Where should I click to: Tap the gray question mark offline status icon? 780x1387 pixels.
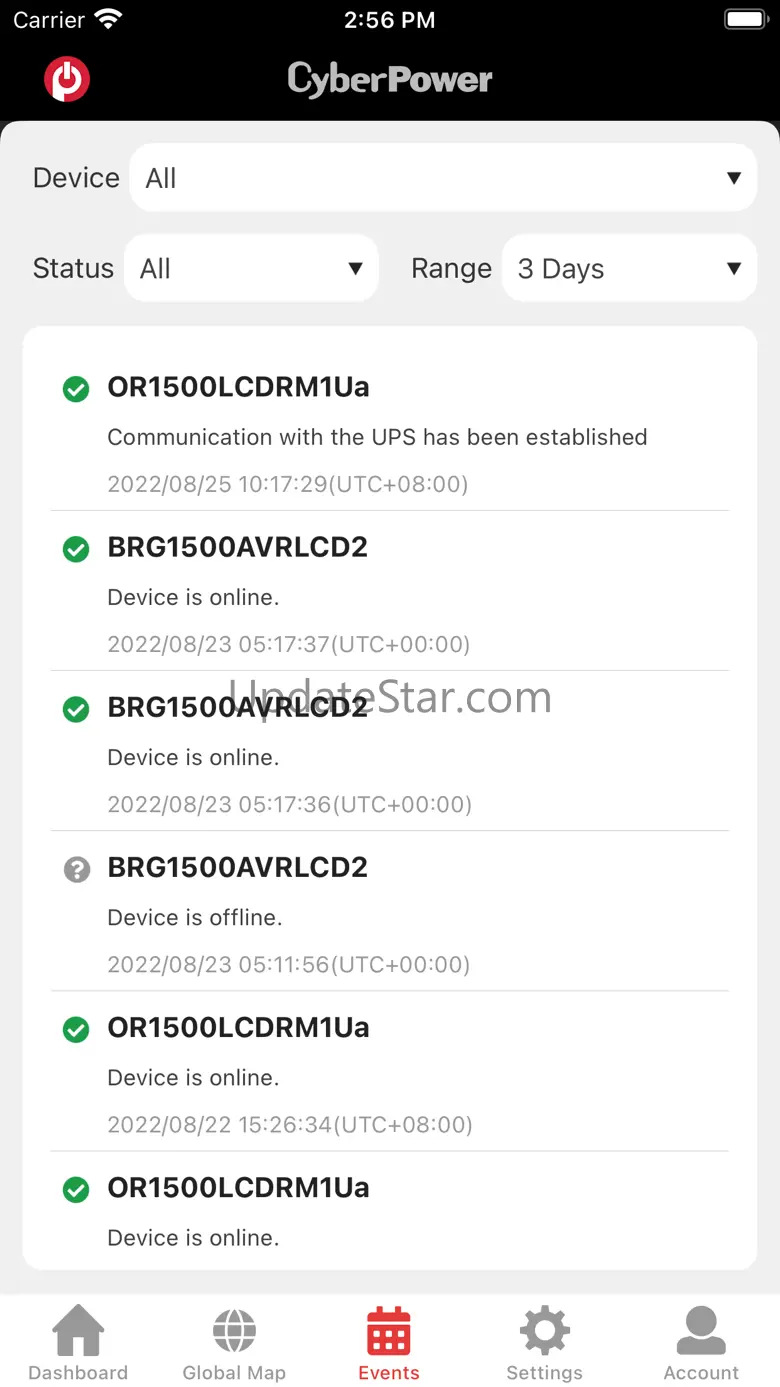tap(76, 869)
